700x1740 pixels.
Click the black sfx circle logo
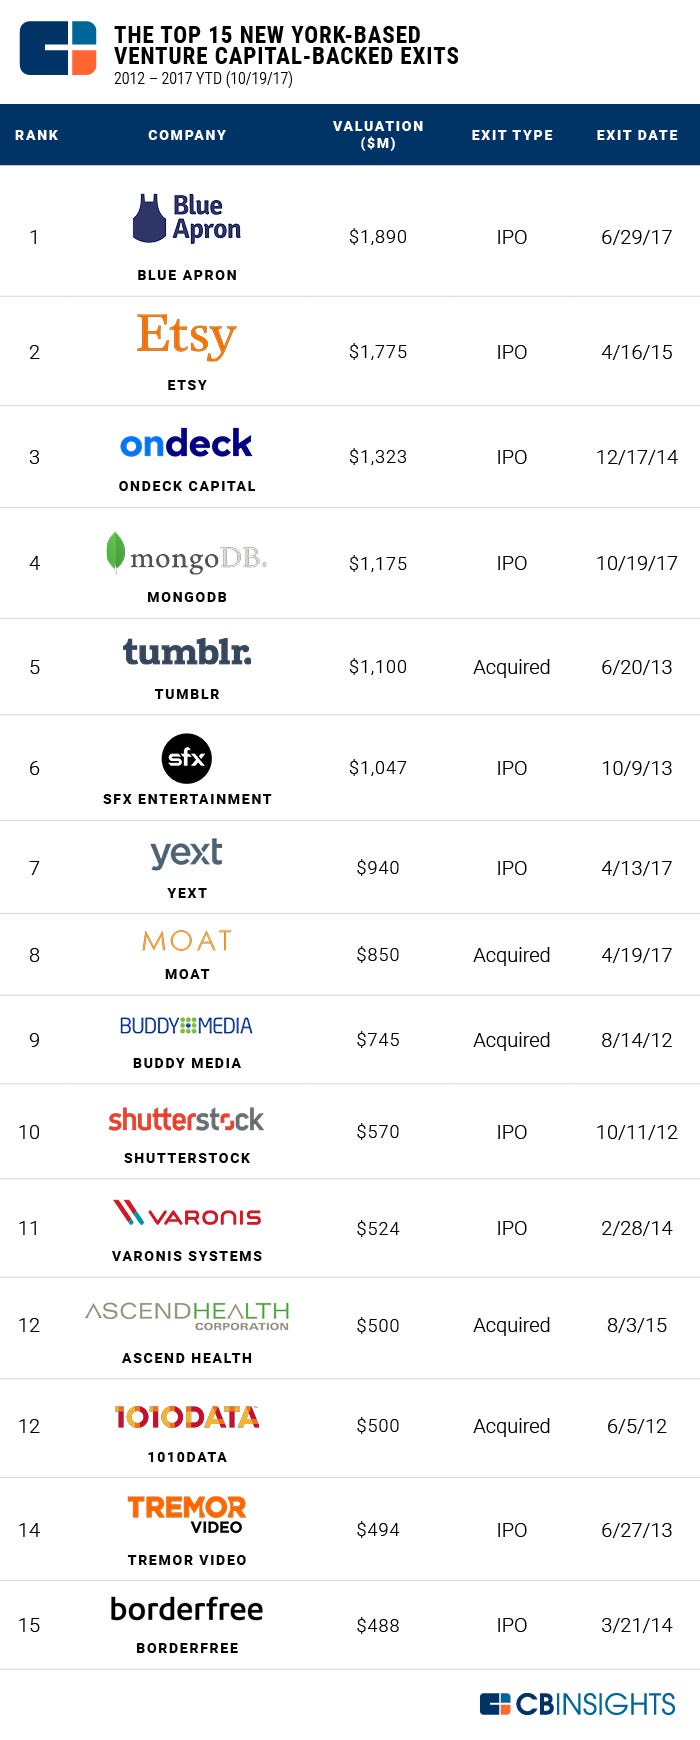(187, 758)
